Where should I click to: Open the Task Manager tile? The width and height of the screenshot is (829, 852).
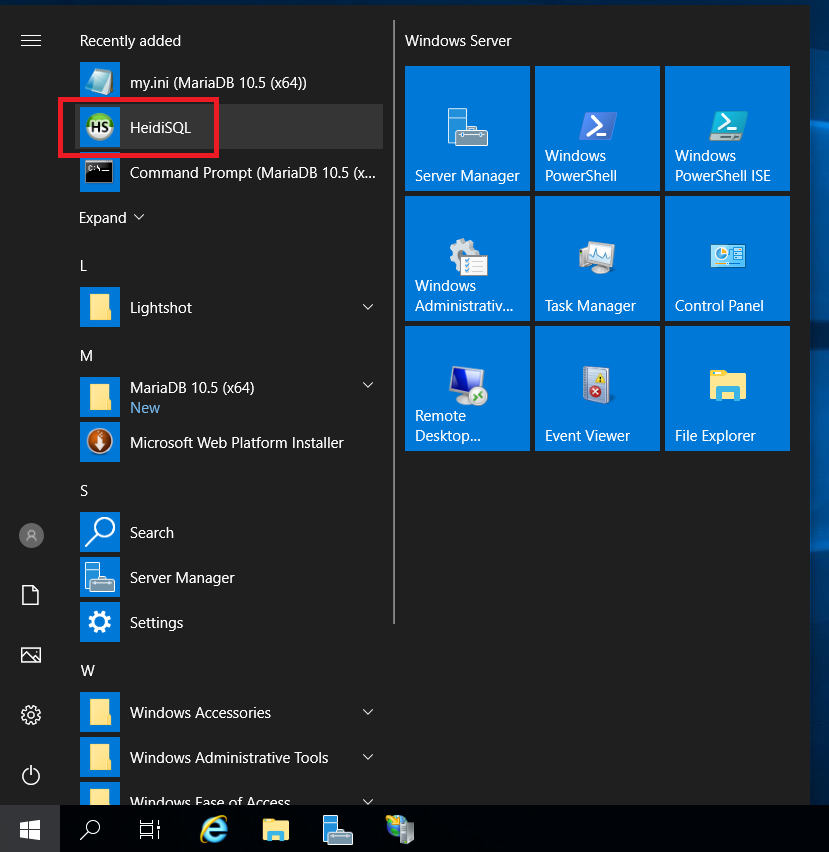(597, 258)
